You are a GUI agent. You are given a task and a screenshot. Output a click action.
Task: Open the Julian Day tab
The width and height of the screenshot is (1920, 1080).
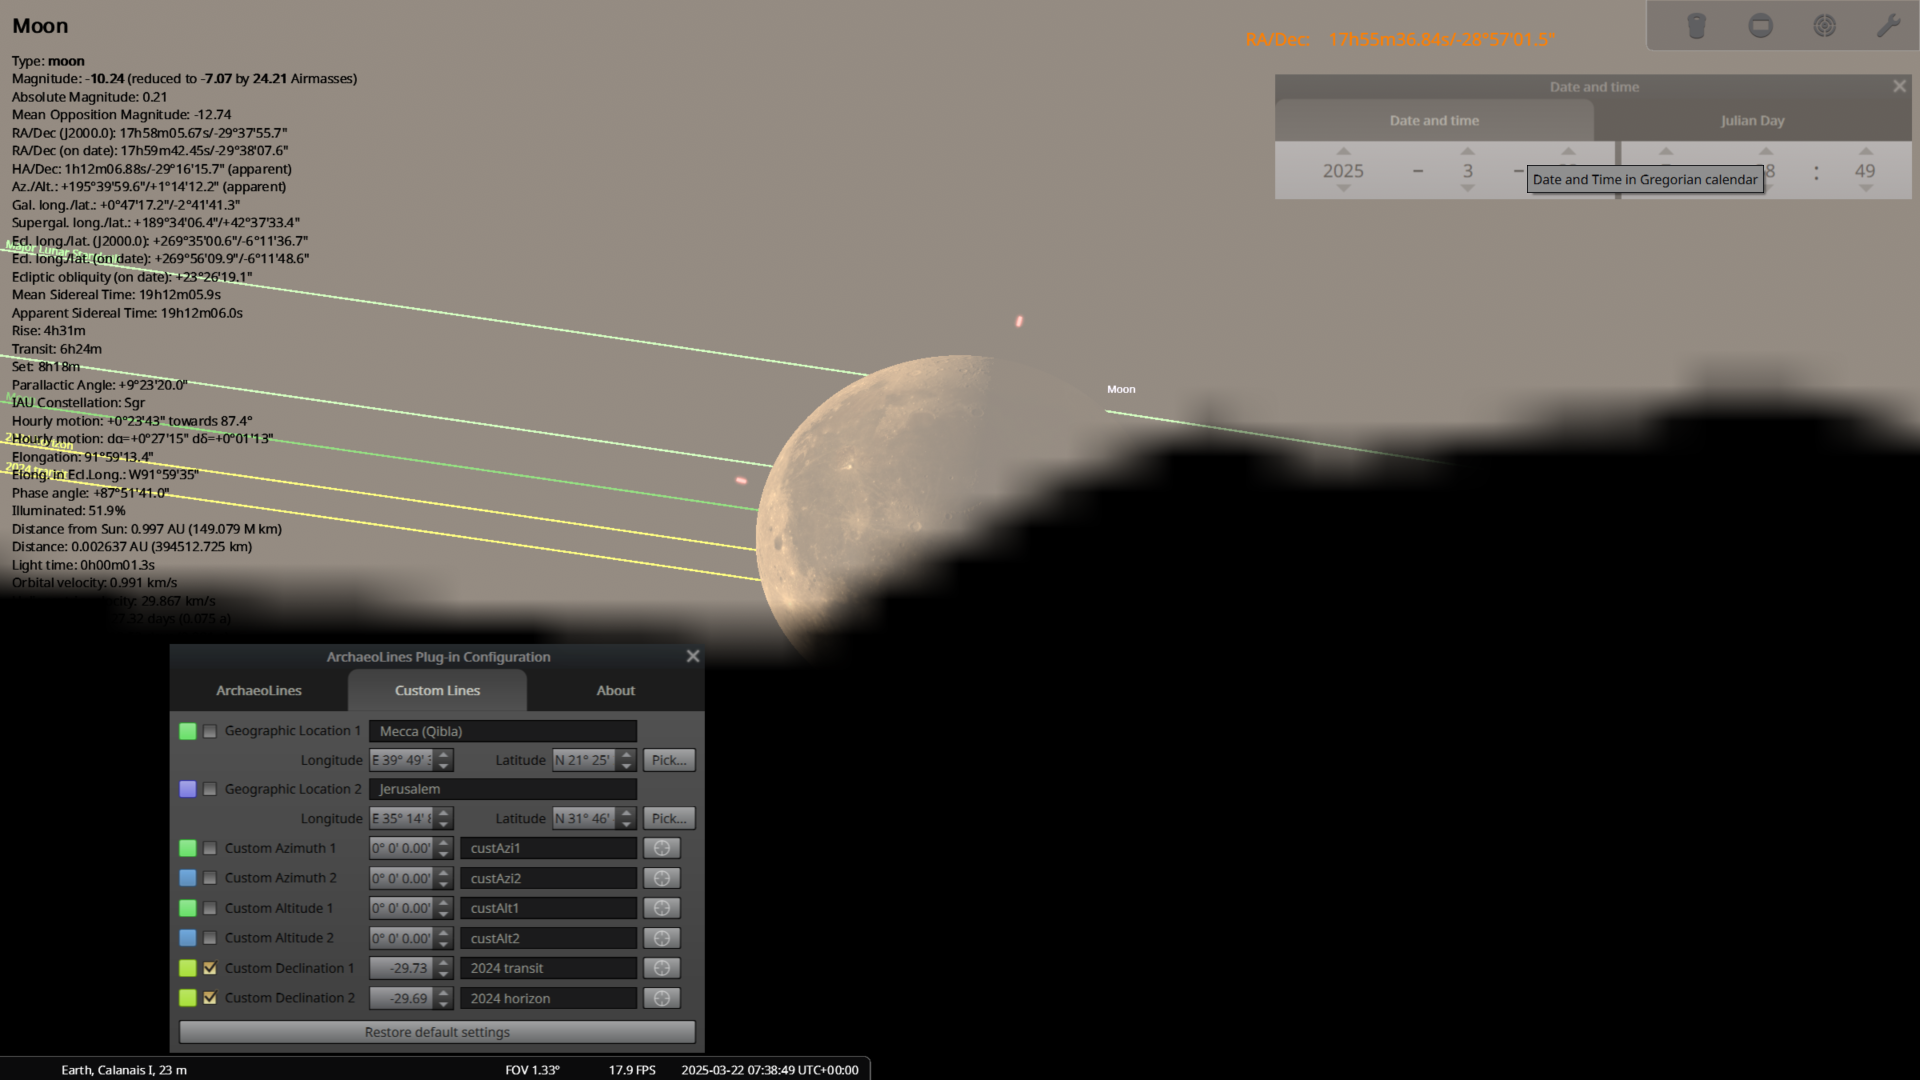pos(1752,120)
